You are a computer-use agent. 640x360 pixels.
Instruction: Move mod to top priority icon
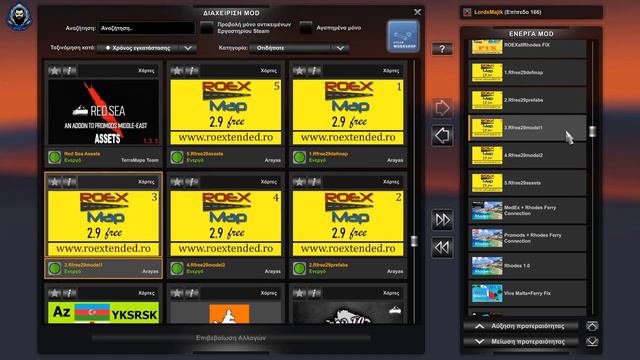point(592,326)
